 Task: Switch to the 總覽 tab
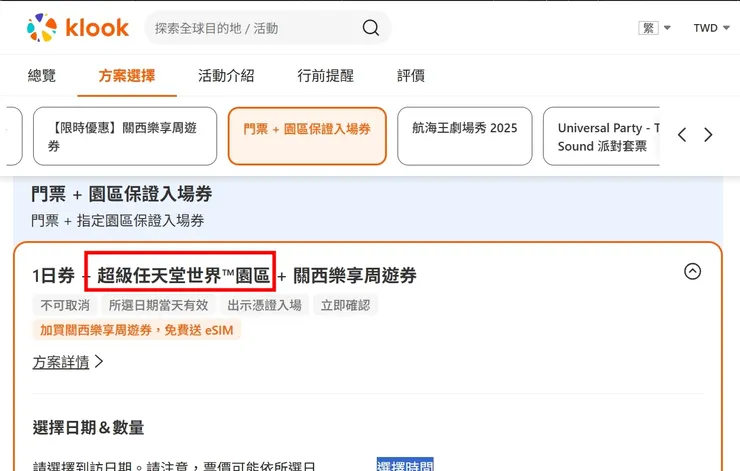click(42, 76)
